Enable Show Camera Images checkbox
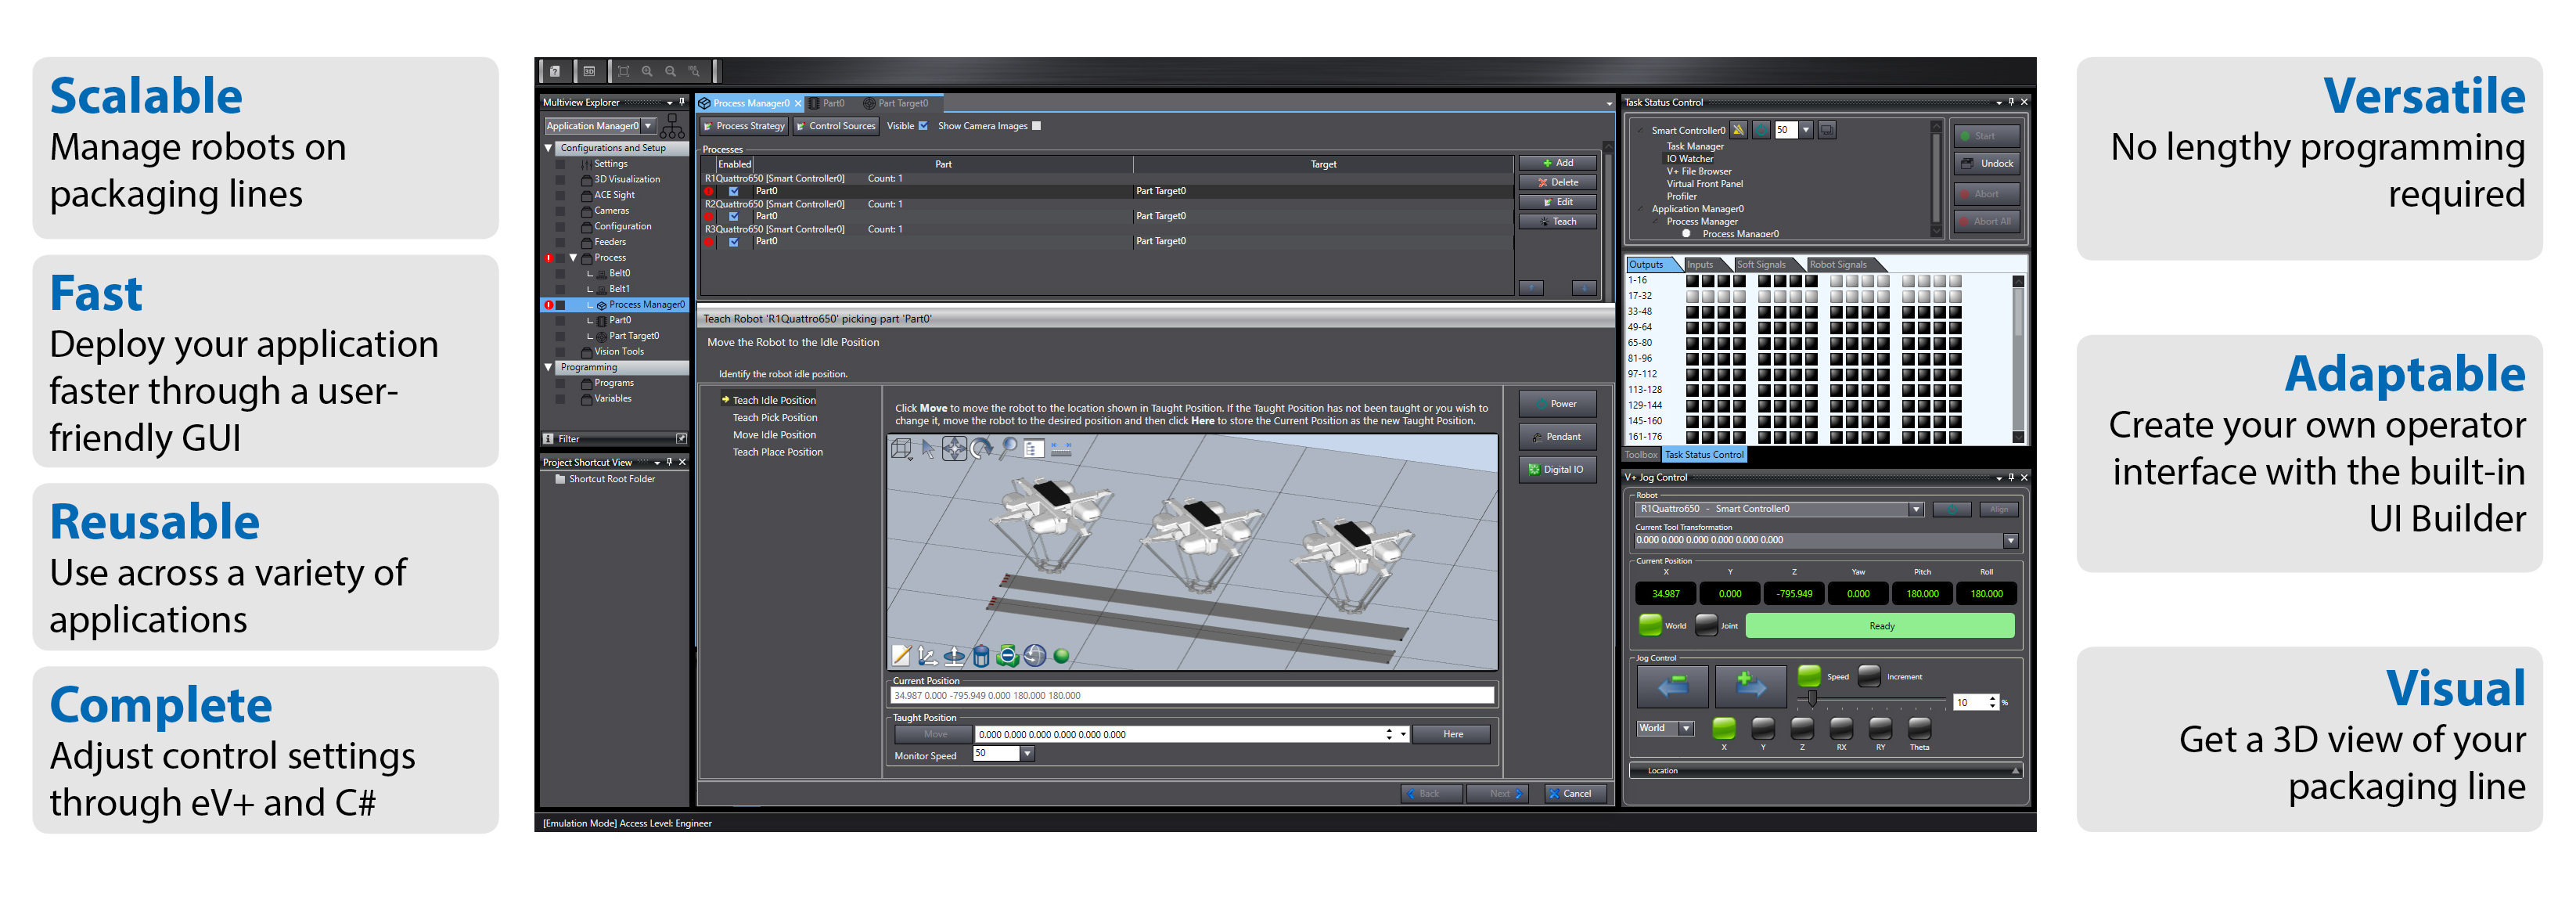The width and height of the screenshot is (2576, 897). (1036, 126)
